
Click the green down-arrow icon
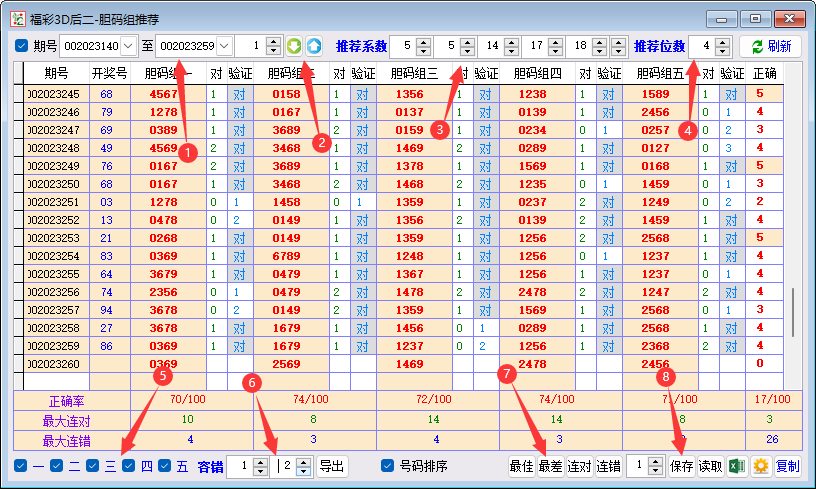click(294, 46)
